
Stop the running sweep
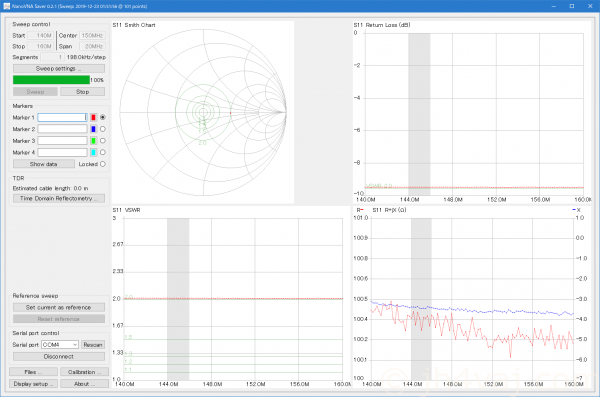pos(82,92)
